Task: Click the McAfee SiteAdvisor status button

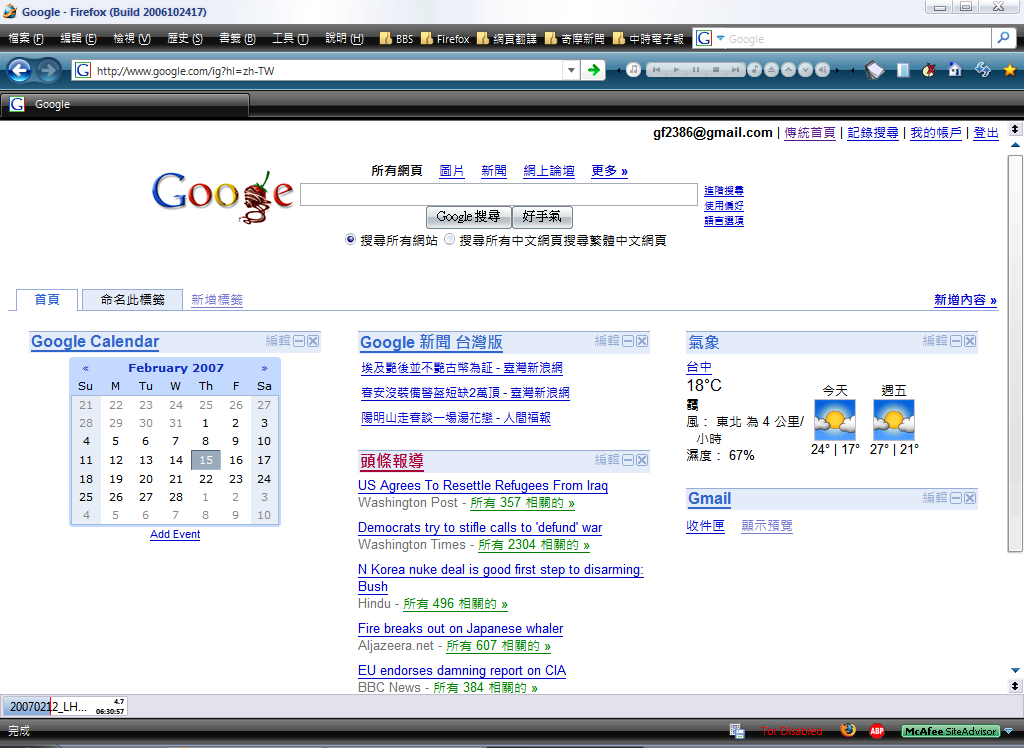Action: click(x=950, y=731)
